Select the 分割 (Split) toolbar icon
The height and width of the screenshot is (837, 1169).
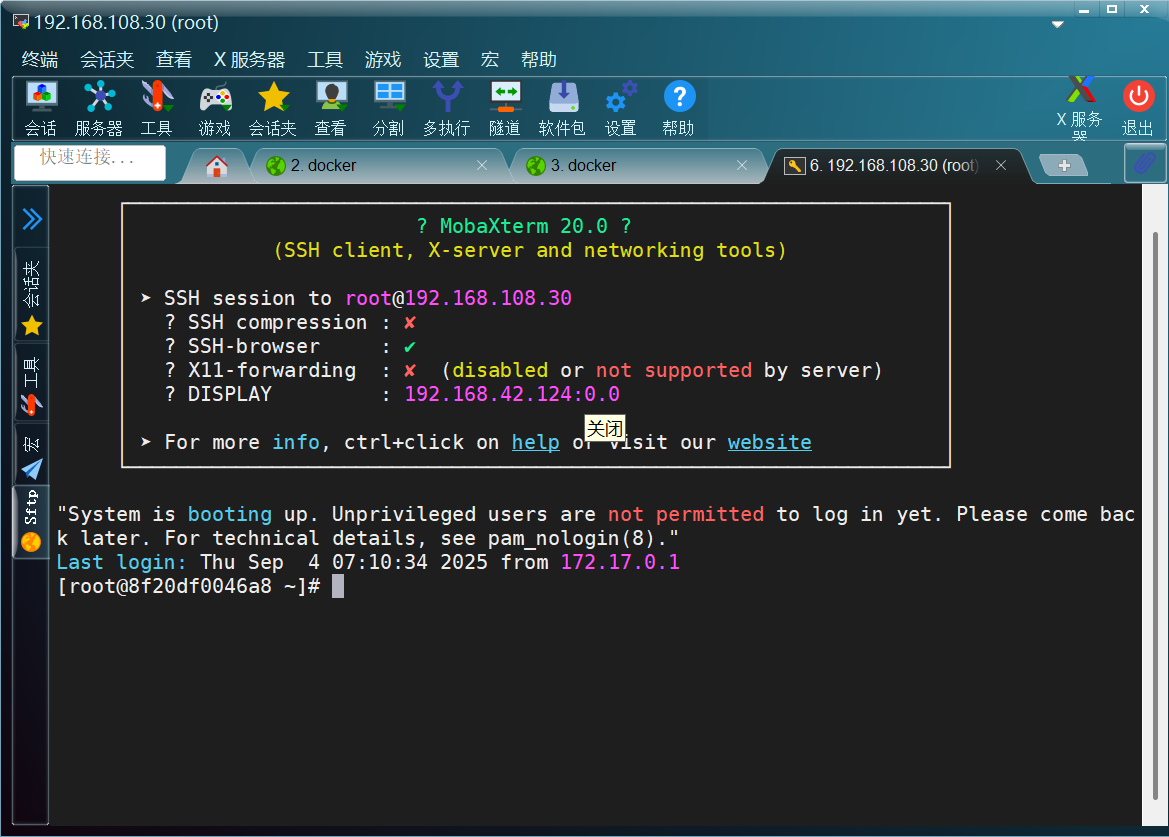pos(388,109)
